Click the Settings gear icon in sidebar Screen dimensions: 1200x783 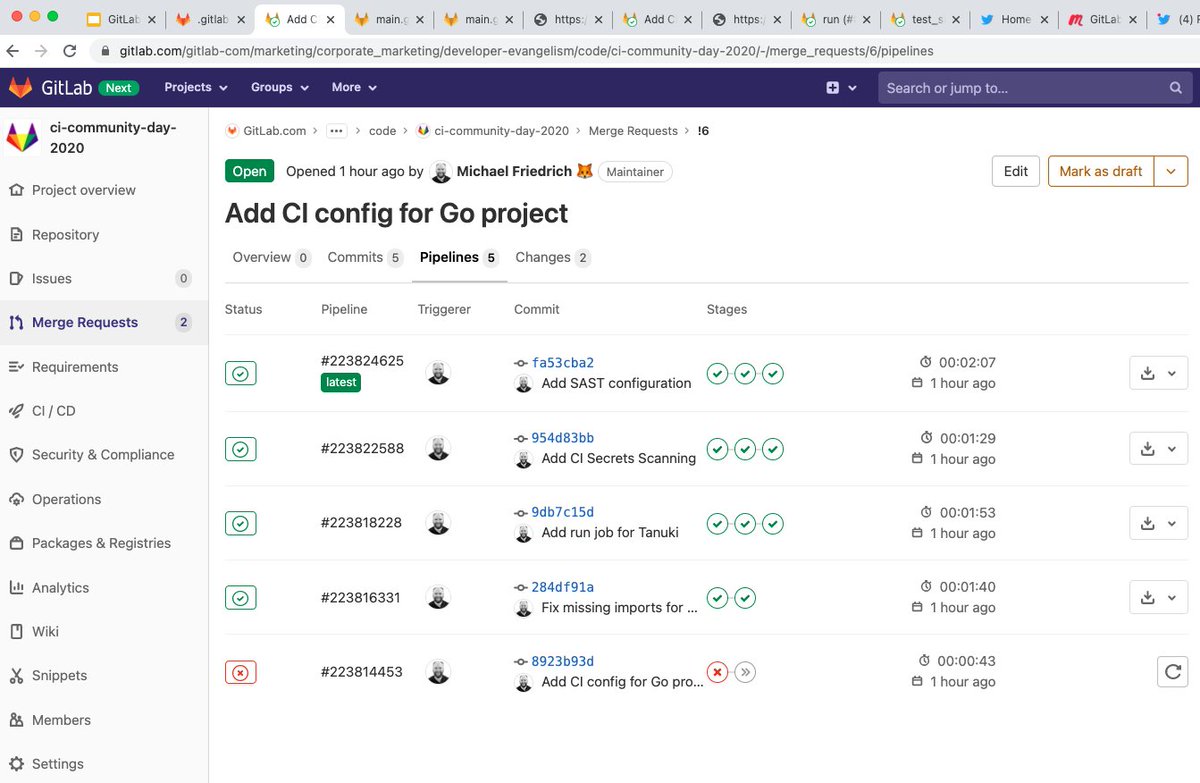click(x=16, y=764)
